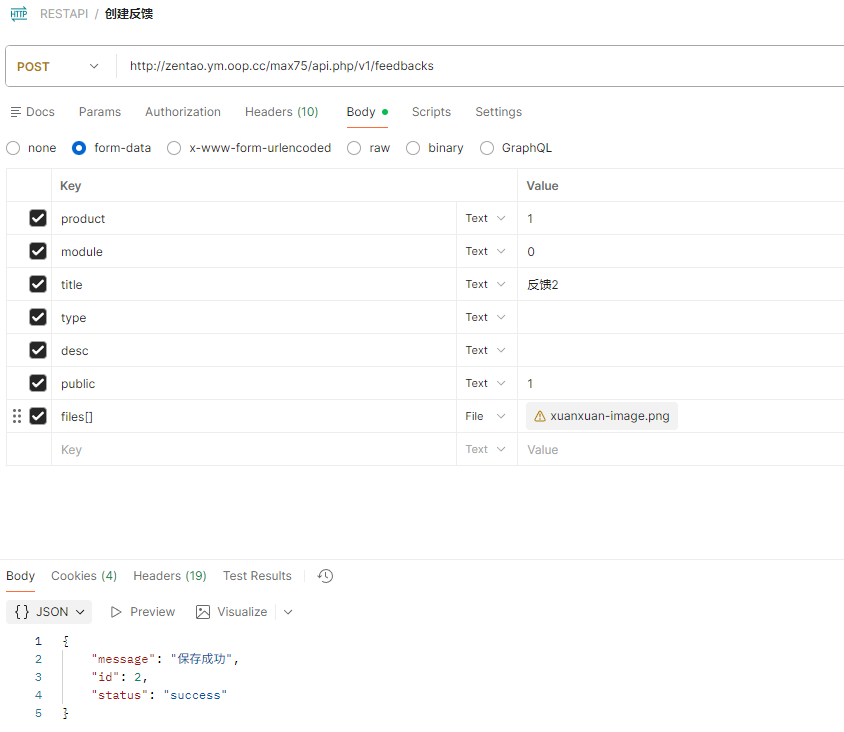The width and height of the screenshot is (844, 732).
Task: Select the raw body type radio
Action: (354, 148)
